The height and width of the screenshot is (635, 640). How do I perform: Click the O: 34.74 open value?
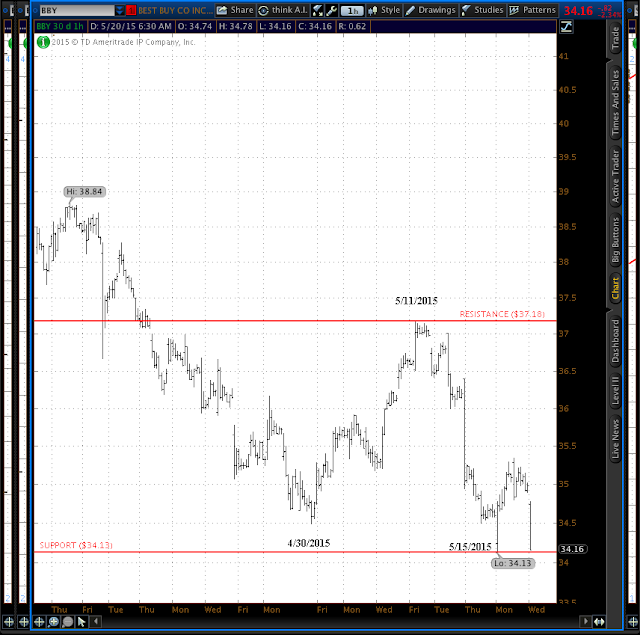tap(195, 27)
